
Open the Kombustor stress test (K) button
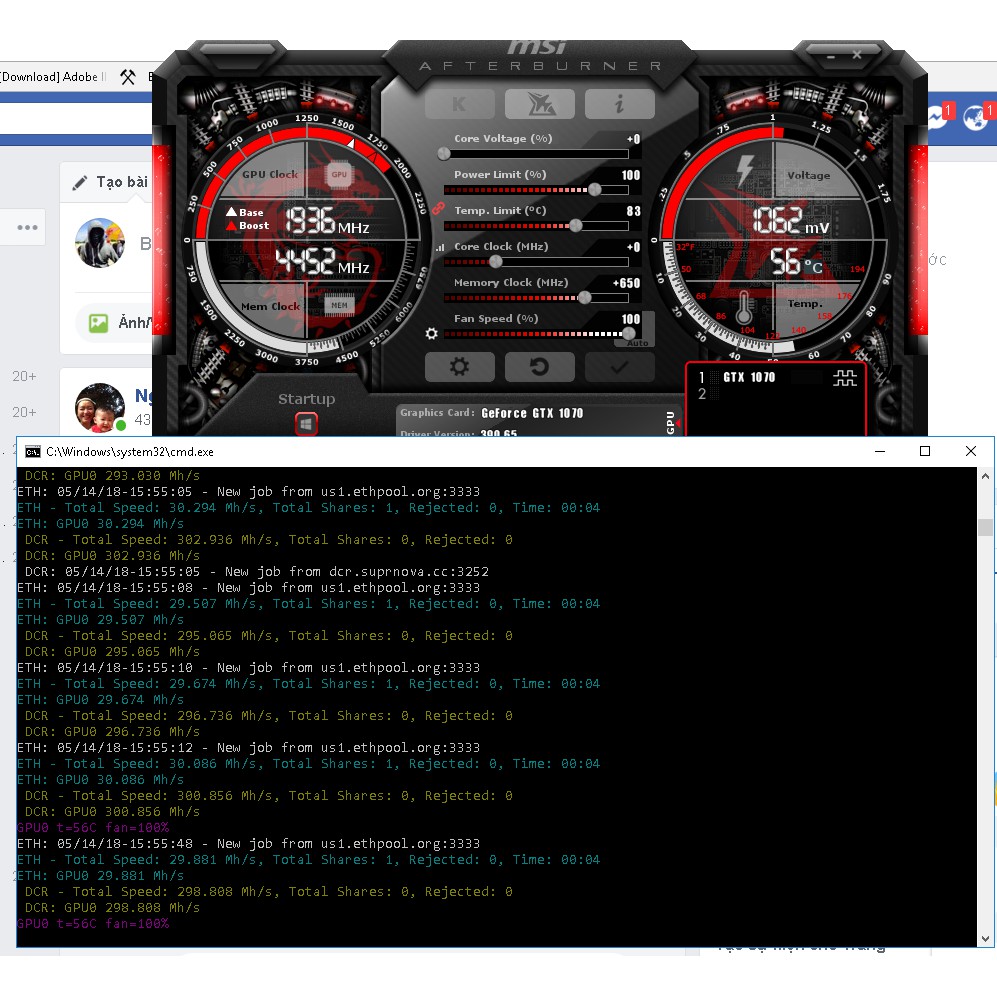pos(459,104)
